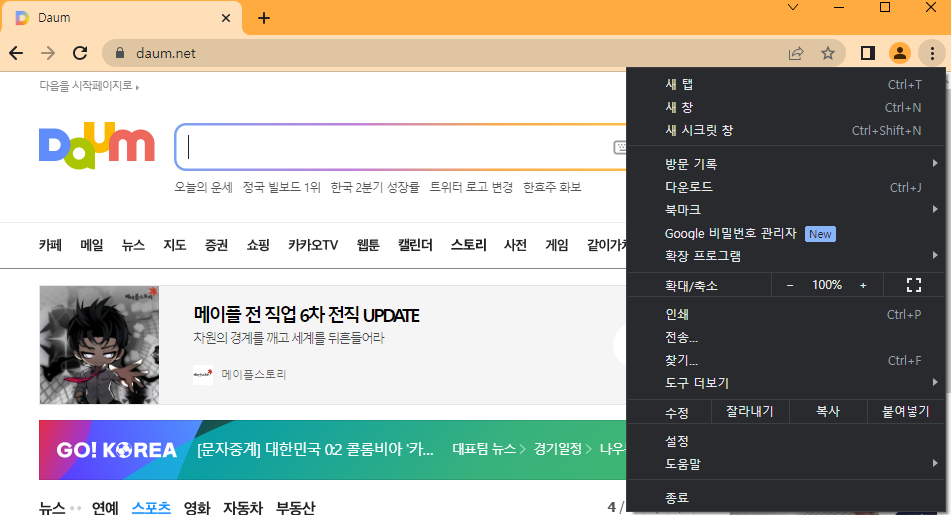Select 새 탭 in the menu
Screen dimensions: 951x515
pos(786,84)
